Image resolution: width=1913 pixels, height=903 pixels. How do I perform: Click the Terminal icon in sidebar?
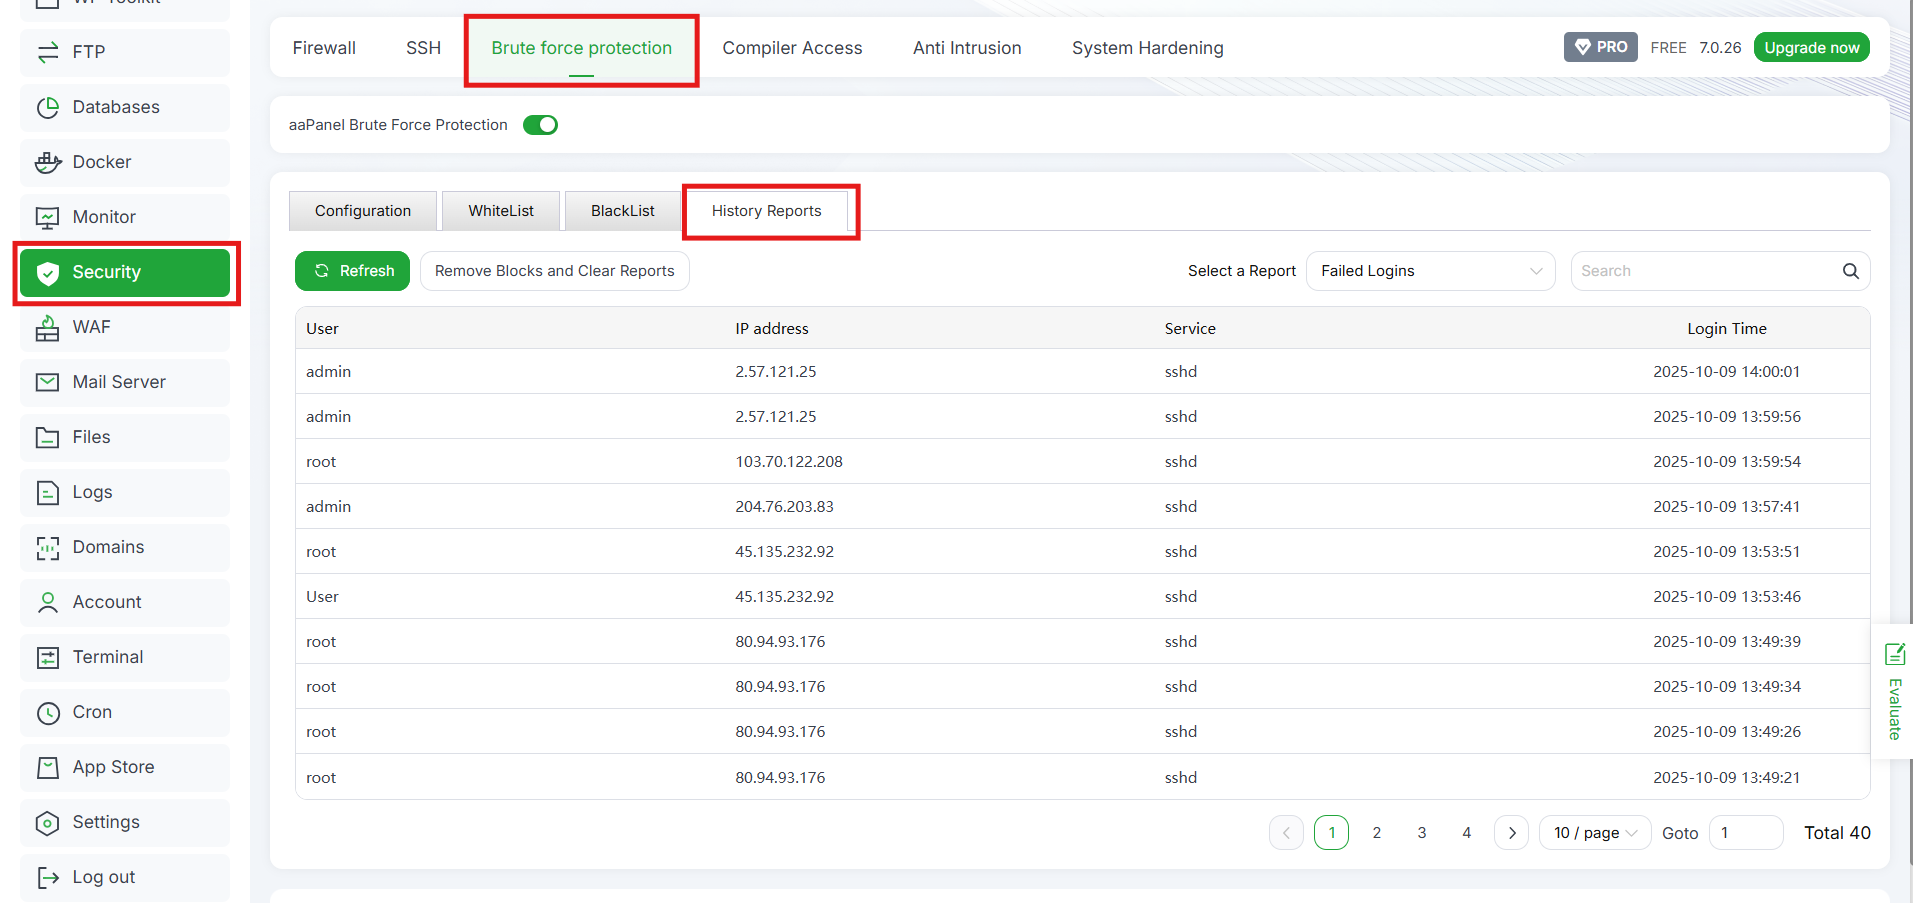tap(47, 657)
